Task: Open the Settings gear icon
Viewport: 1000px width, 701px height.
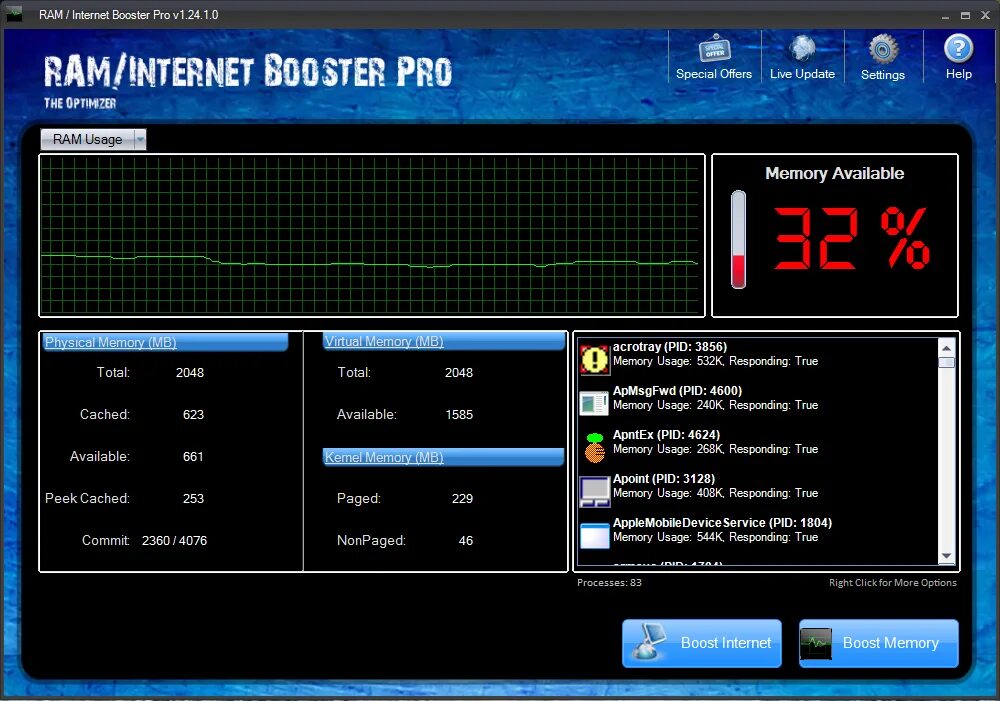Action: (x=883, y=49)
